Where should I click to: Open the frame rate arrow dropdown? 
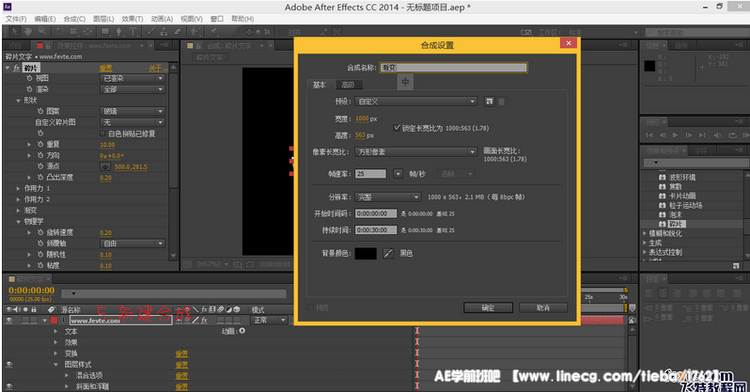pos(398,174)
